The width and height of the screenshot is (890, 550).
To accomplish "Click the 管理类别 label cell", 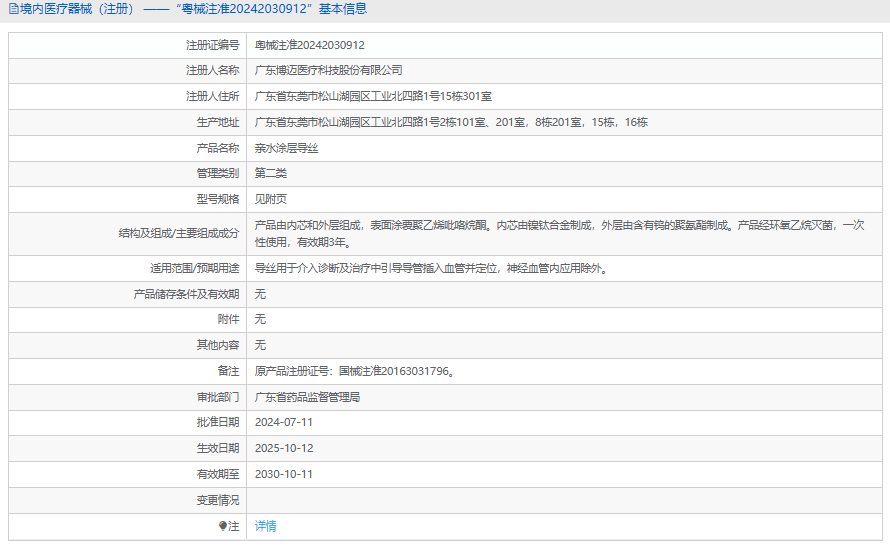I will pyautogui.click(x=128, y=173).
